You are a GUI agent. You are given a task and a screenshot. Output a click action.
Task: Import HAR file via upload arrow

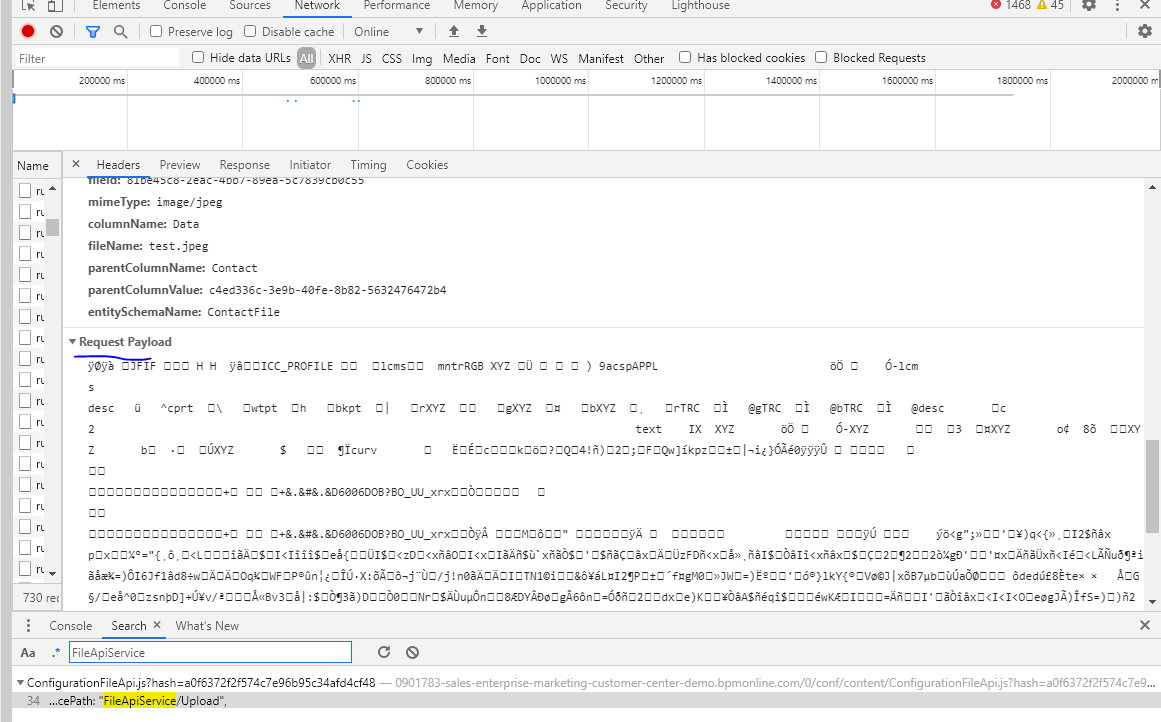(455, 31)
